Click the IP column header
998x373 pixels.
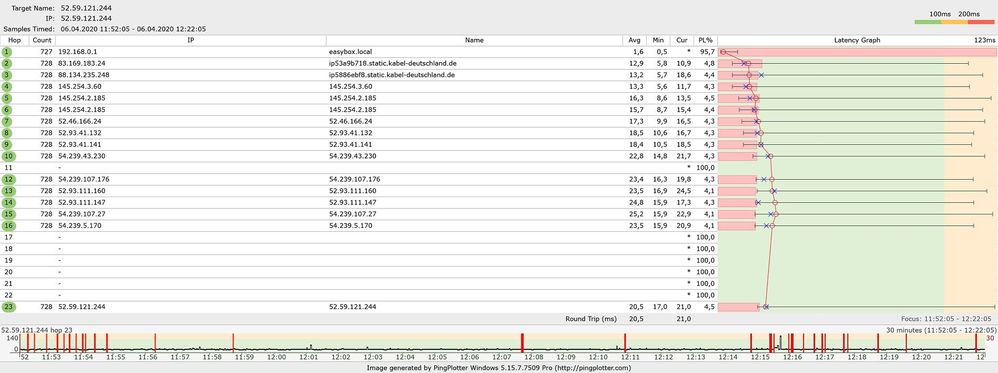coord(191,40)
